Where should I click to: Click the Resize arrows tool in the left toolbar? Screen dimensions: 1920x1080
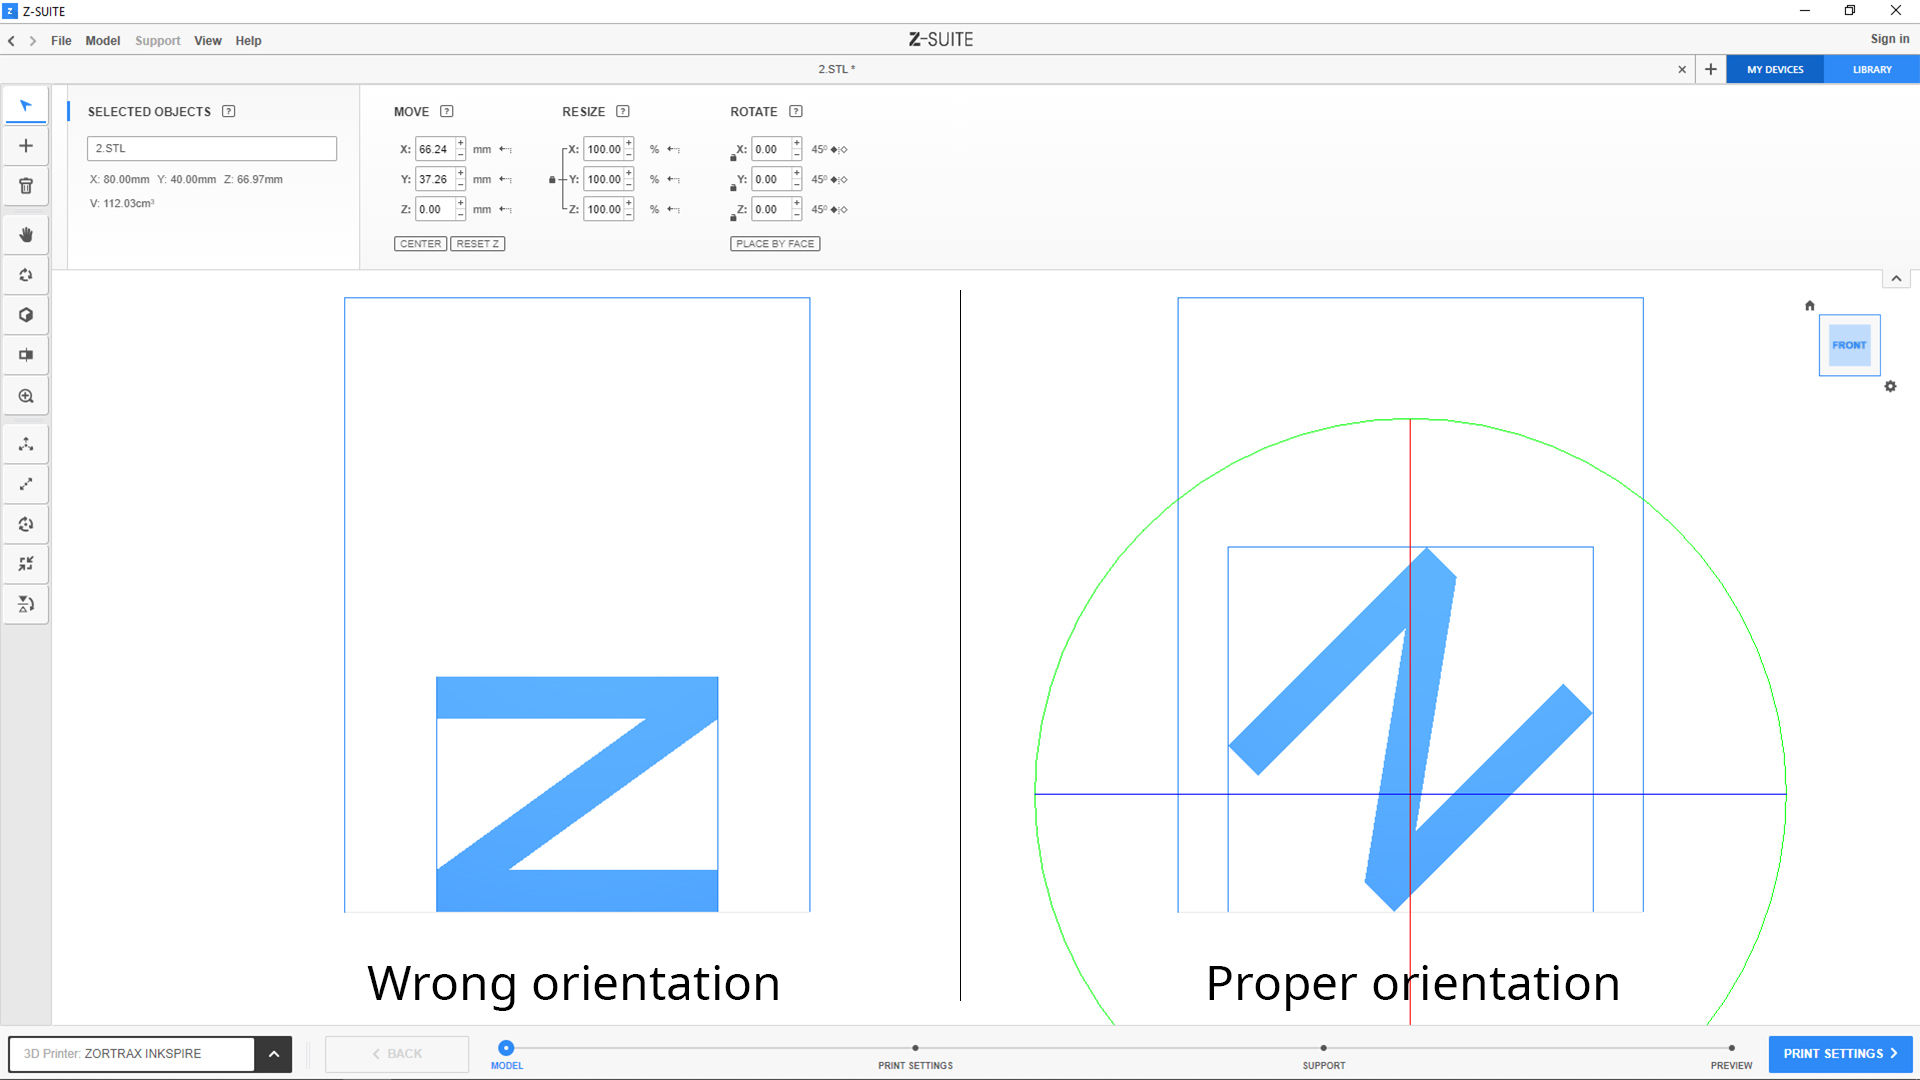click(26, 484)
